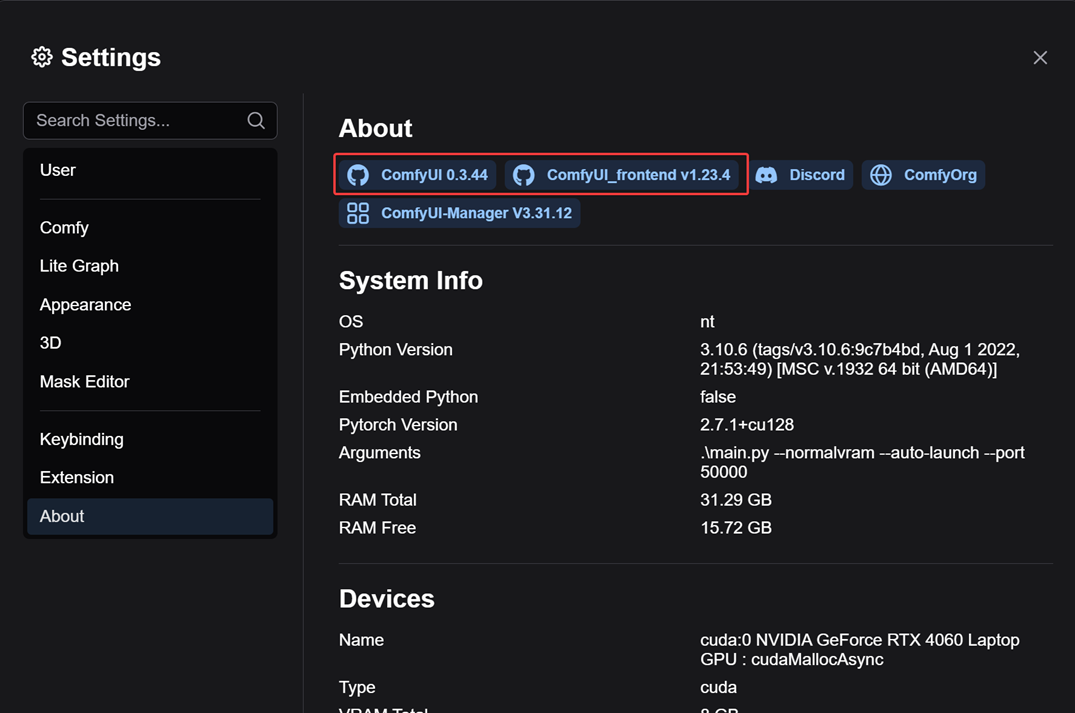
Task: Click the Devices heading
Action: click(x=387, y=599)
